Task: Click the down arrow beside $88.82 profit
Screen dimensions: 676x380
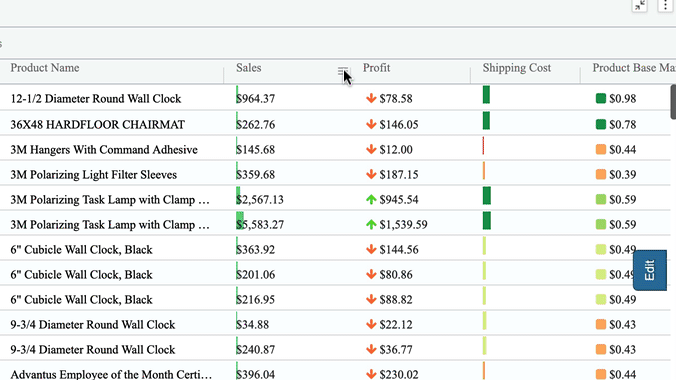Action: 371,299
